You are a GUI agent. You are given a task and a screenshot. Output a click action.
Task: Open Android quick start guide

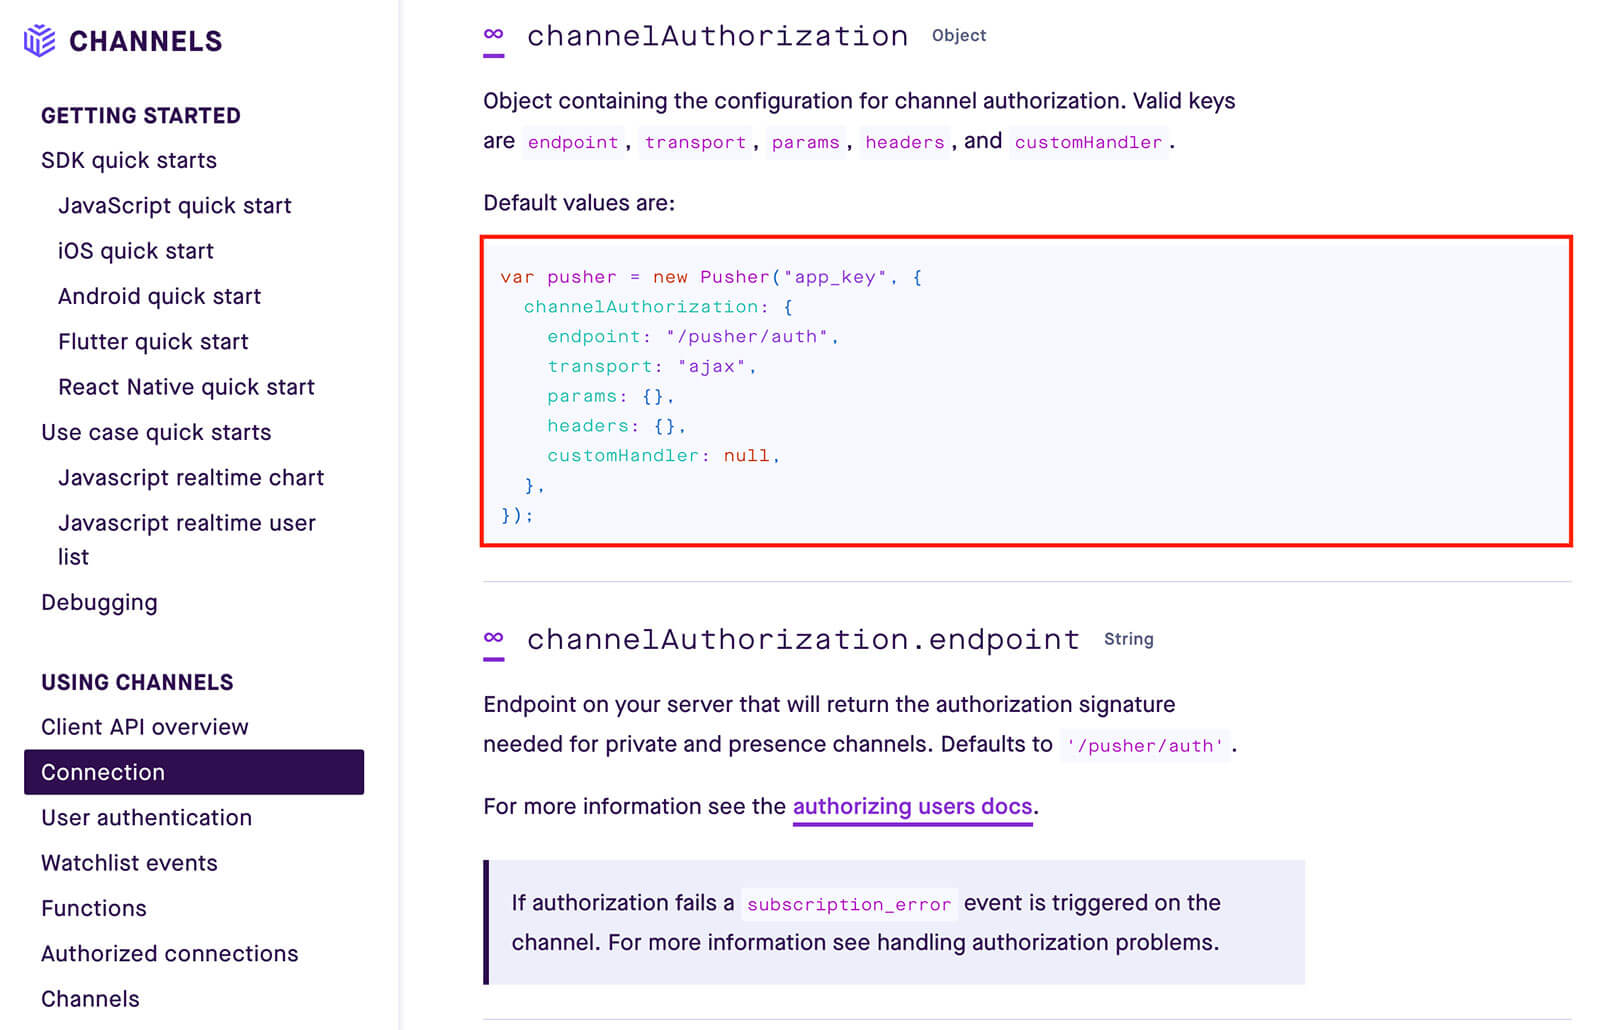(159, 296)
